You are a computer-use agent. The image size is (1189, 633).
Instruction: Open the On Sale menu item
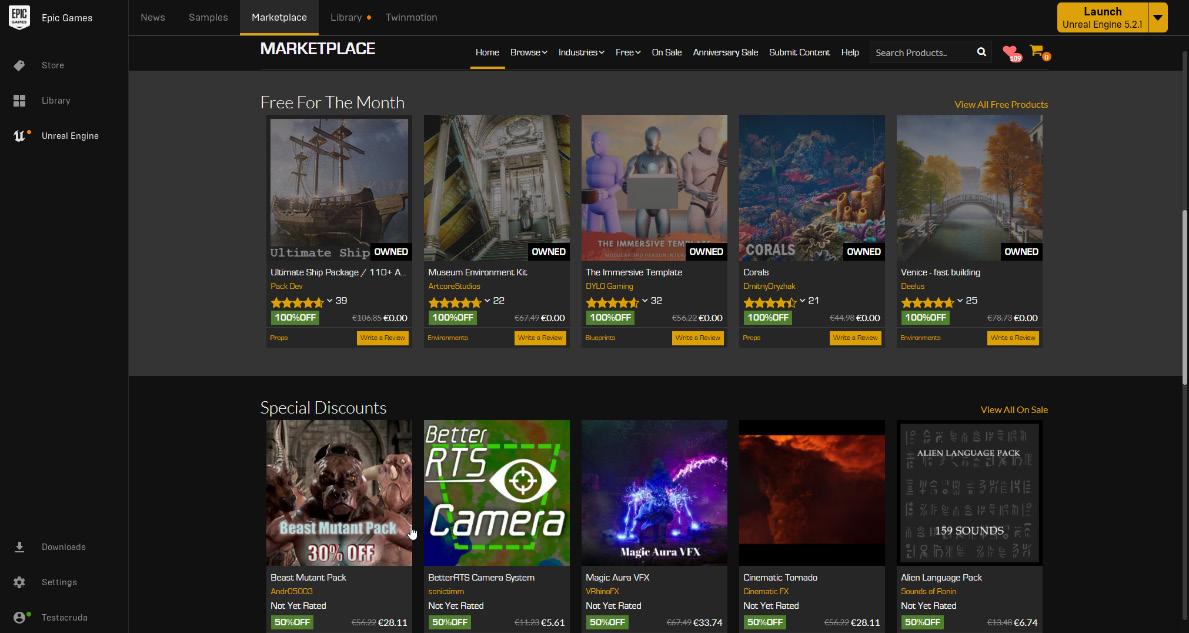pos(667,52)
